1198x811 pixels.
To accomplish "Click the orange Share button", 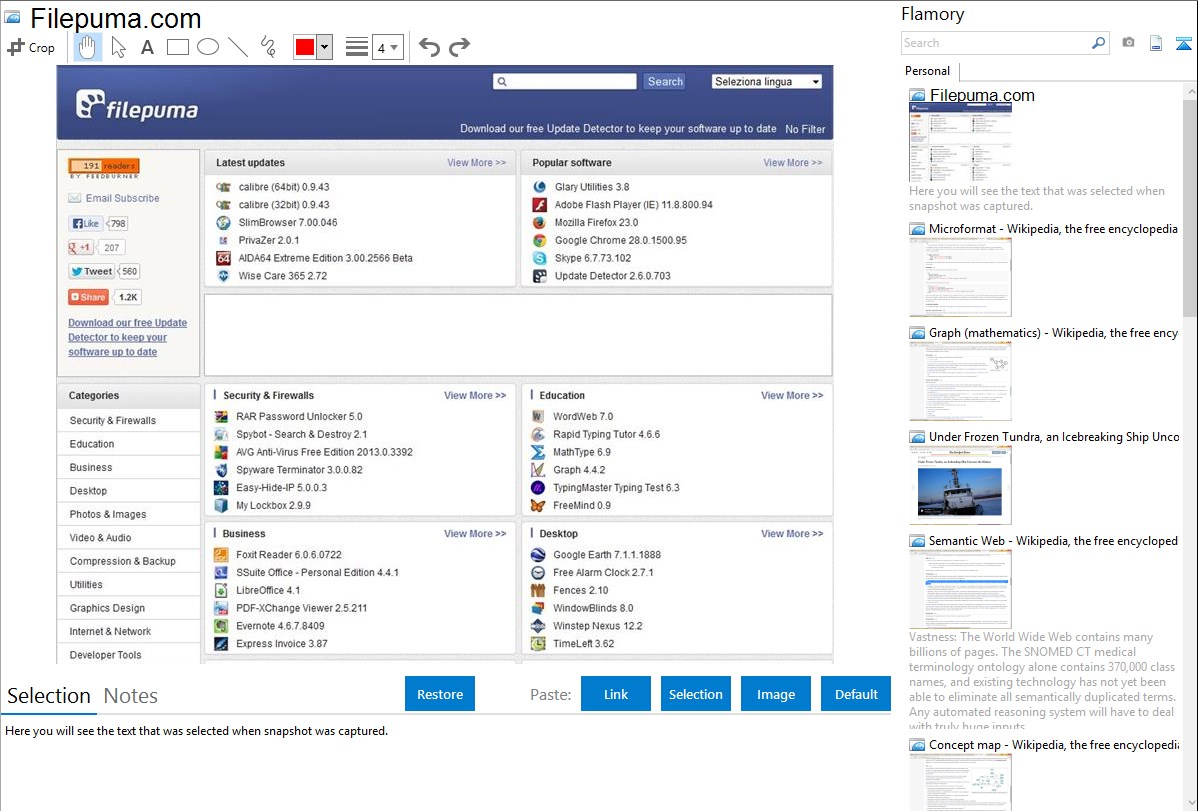I will pos(89,297).
